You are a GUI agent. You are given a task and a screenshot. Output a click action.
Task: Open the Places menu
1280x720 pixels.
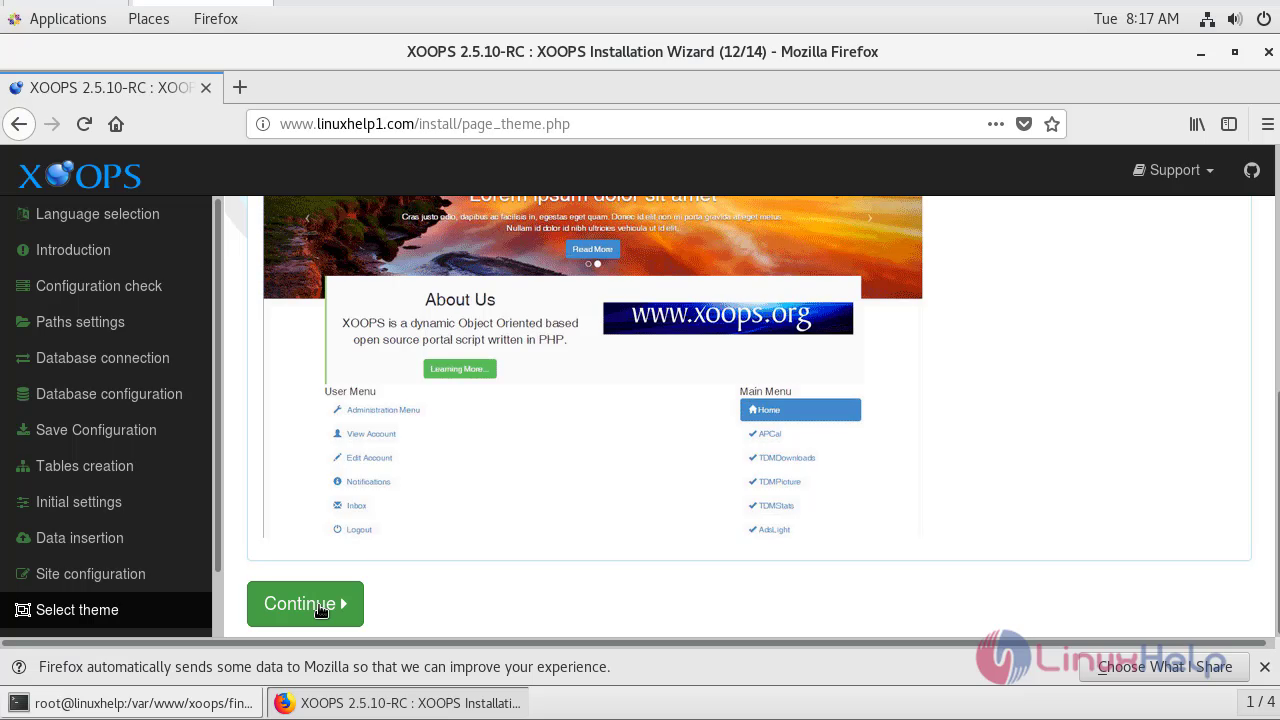point(149,19)
